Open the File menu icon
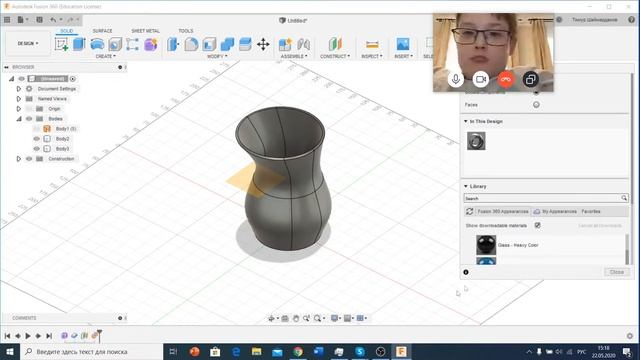Screen dimensions: 640x360 click(21, 20)
